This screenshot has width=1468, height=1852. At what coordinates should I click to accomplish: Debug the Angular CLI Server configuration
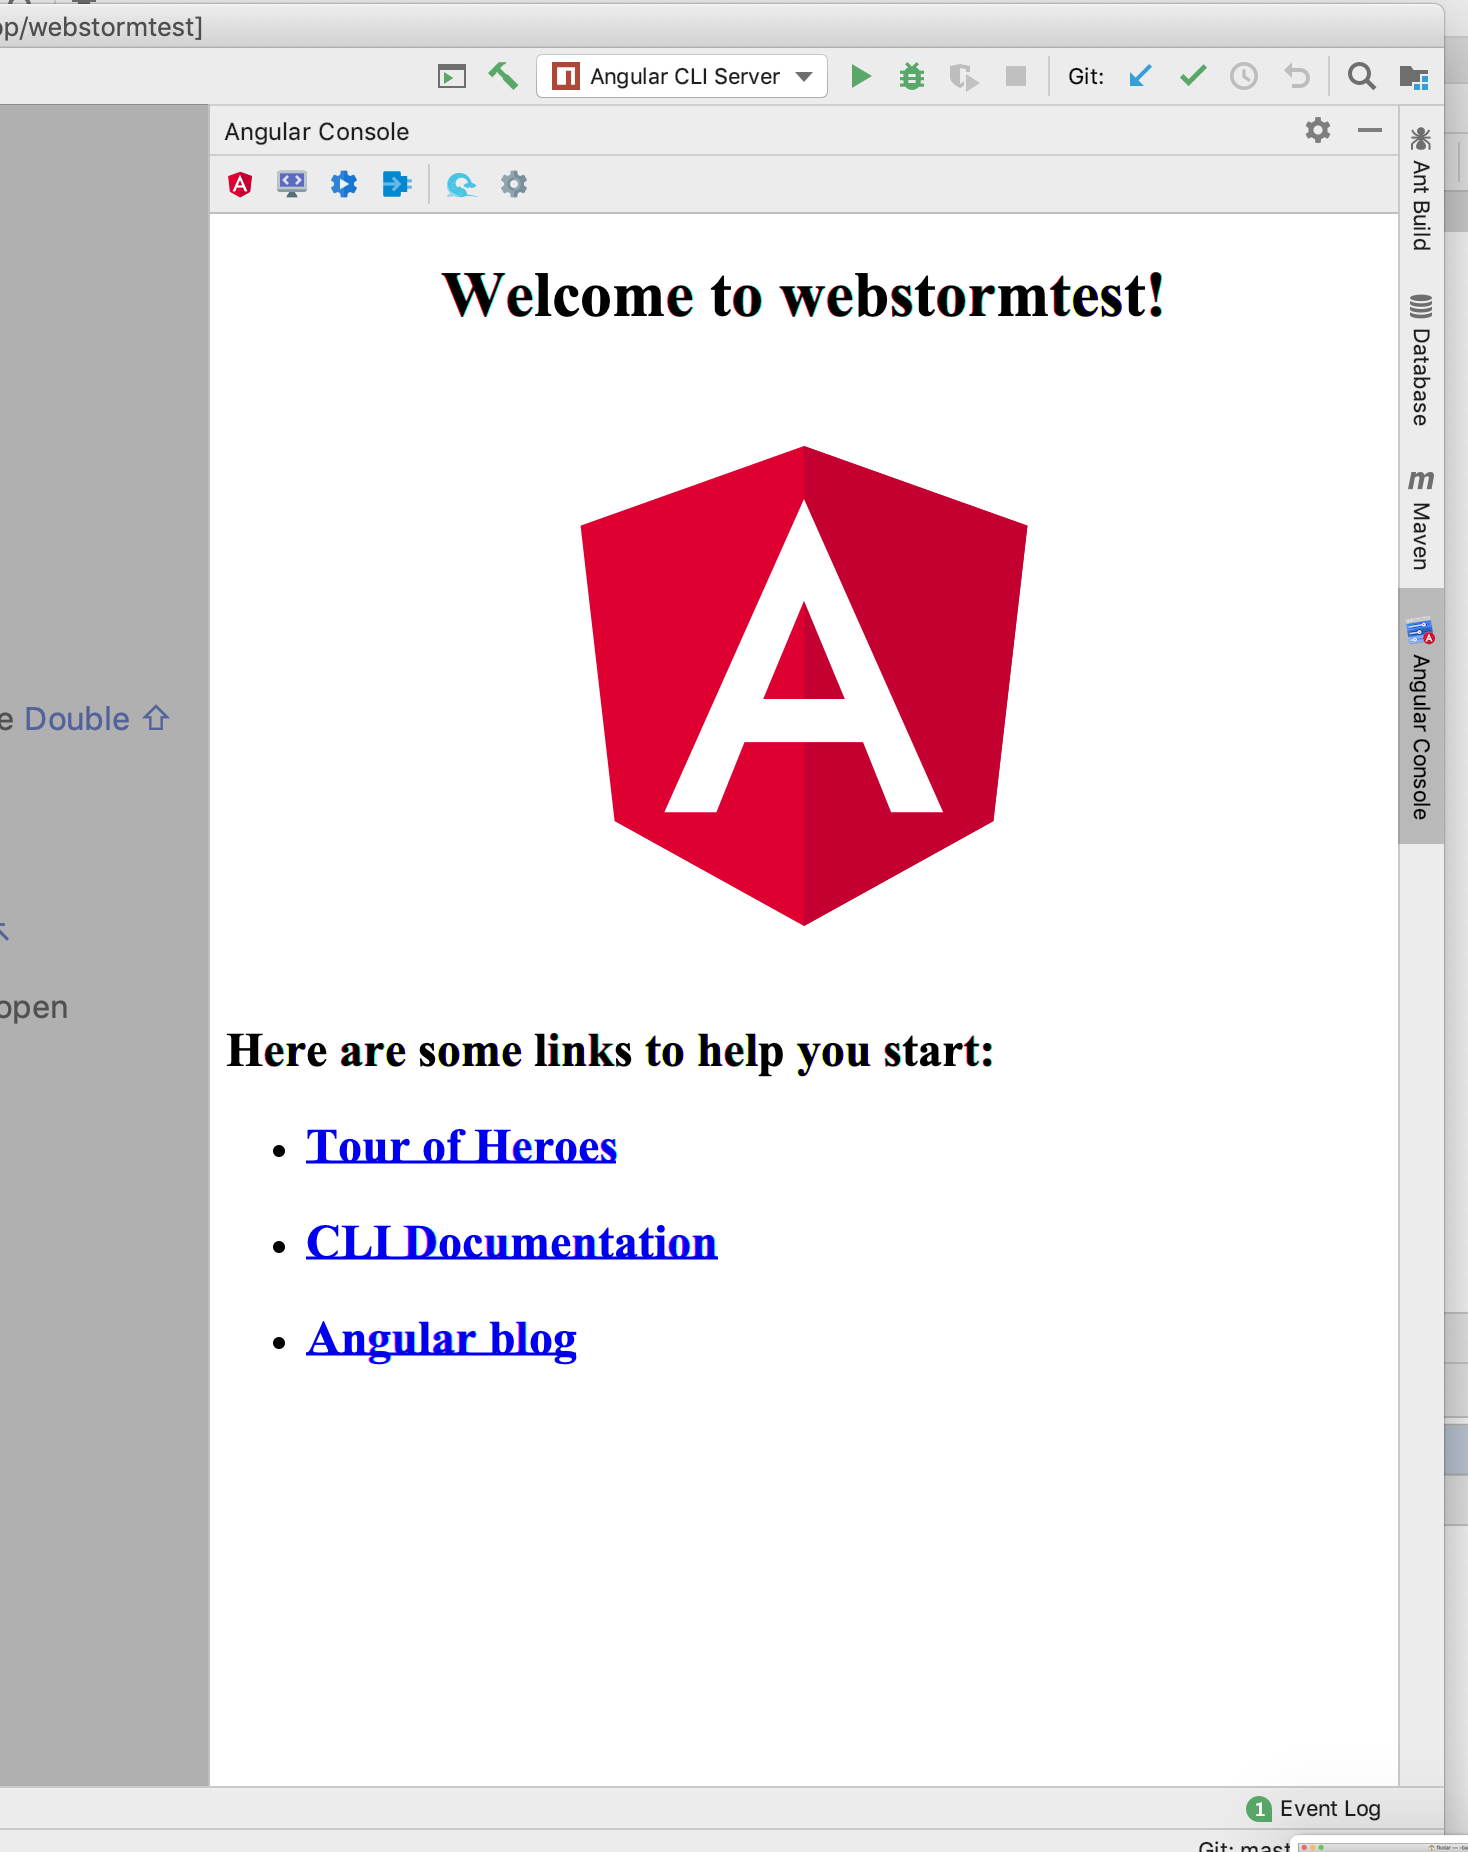[912, 76]
